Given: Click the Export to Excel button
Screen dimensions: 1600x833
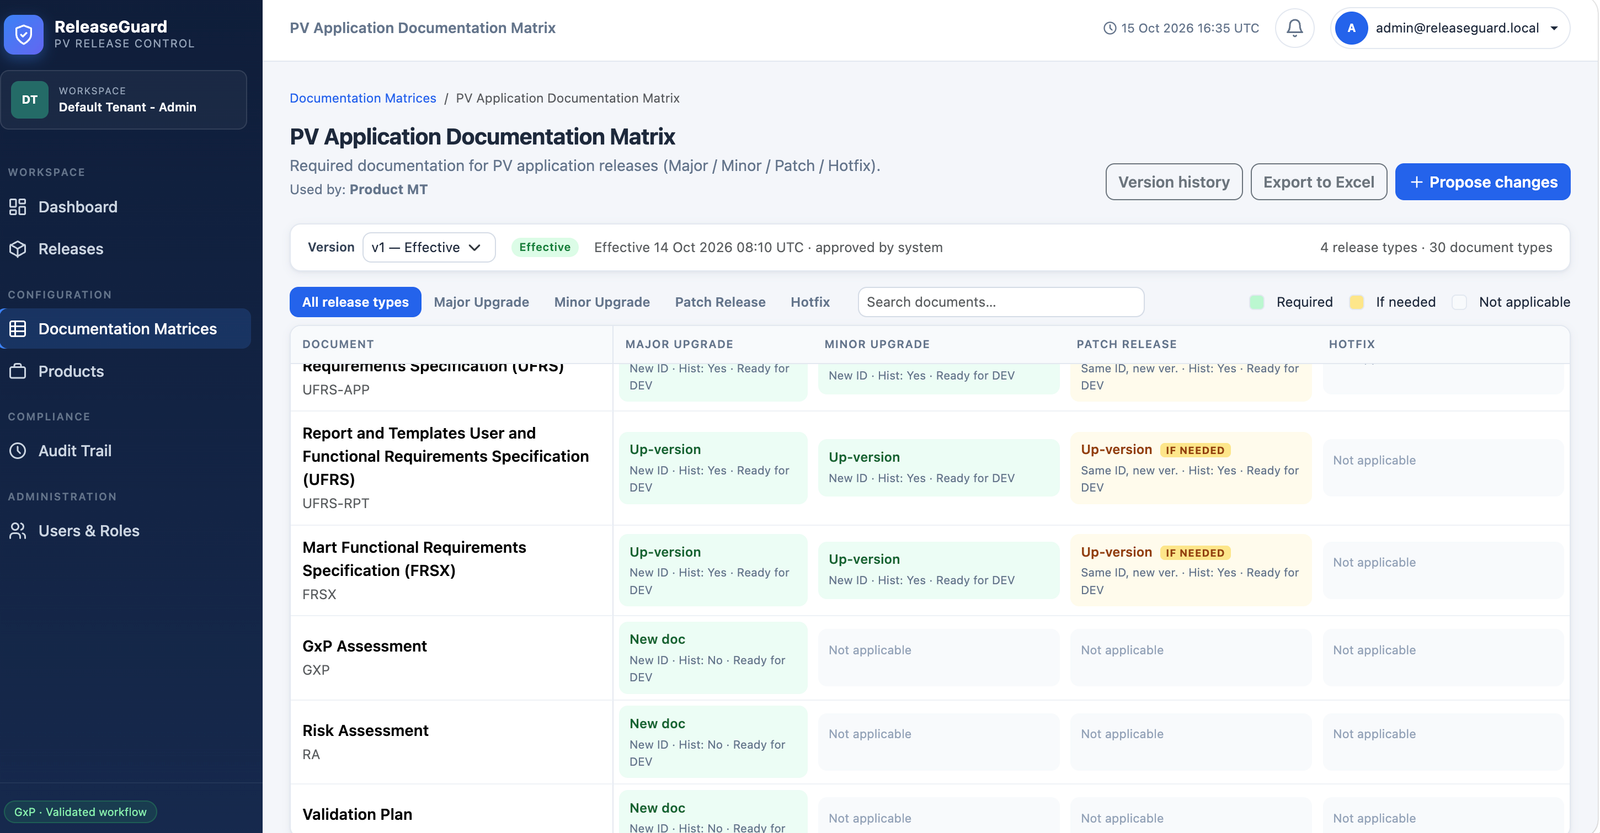Looking at the screenshot, I should (x=1318, y=182).
